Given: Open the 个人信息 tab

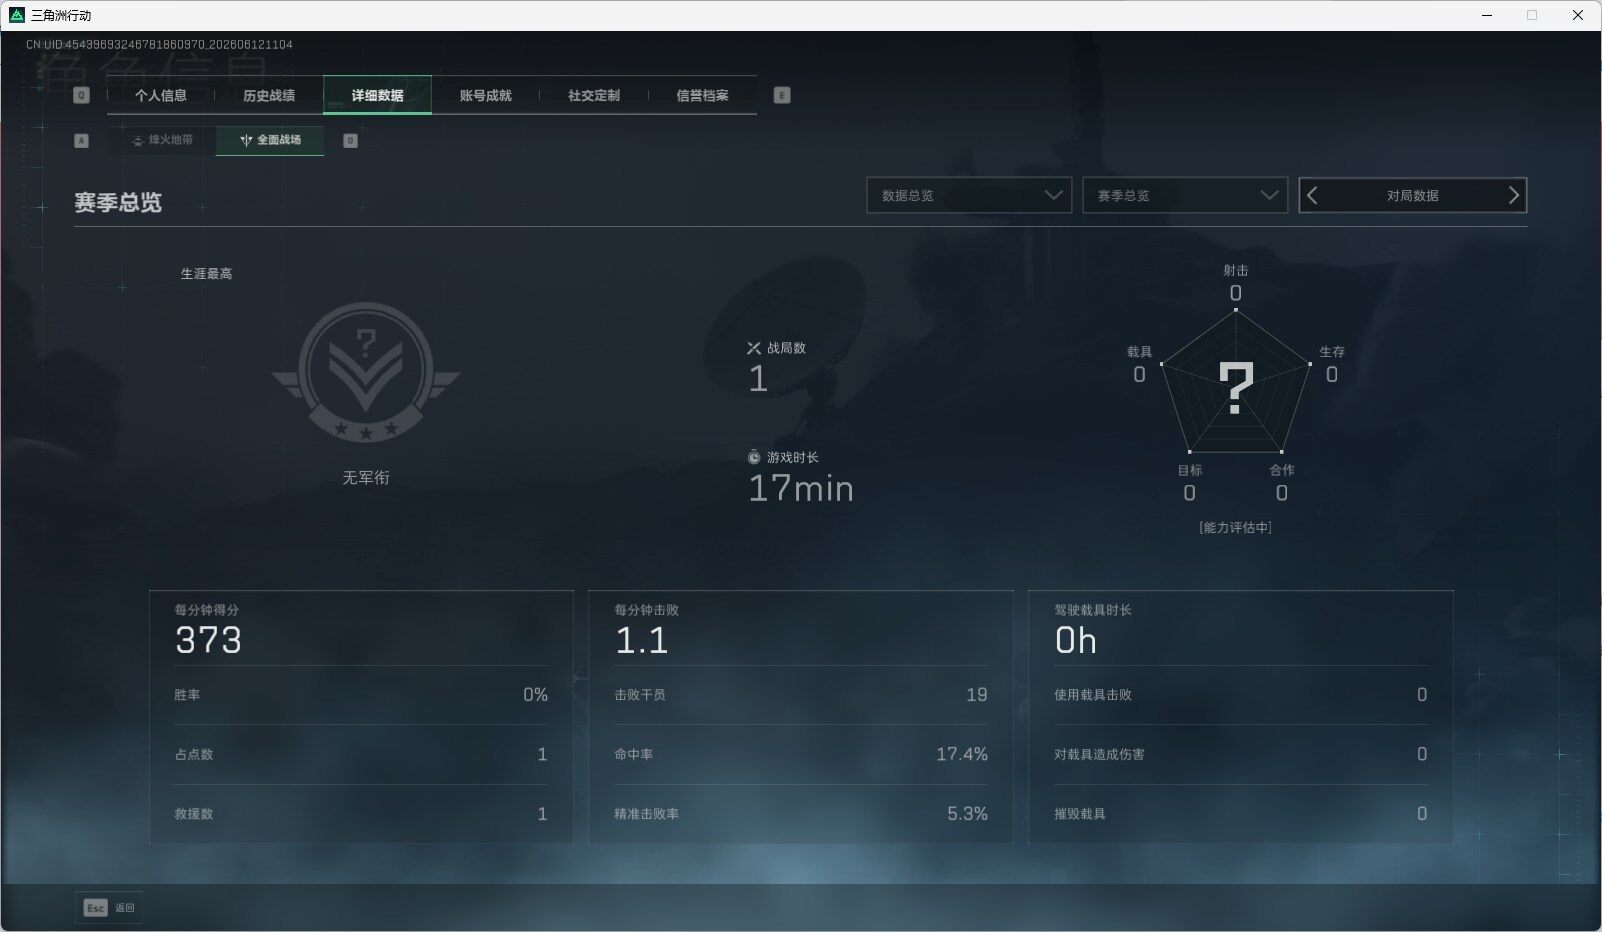Looking at the screenshot, I should click(x=161, y=95).
